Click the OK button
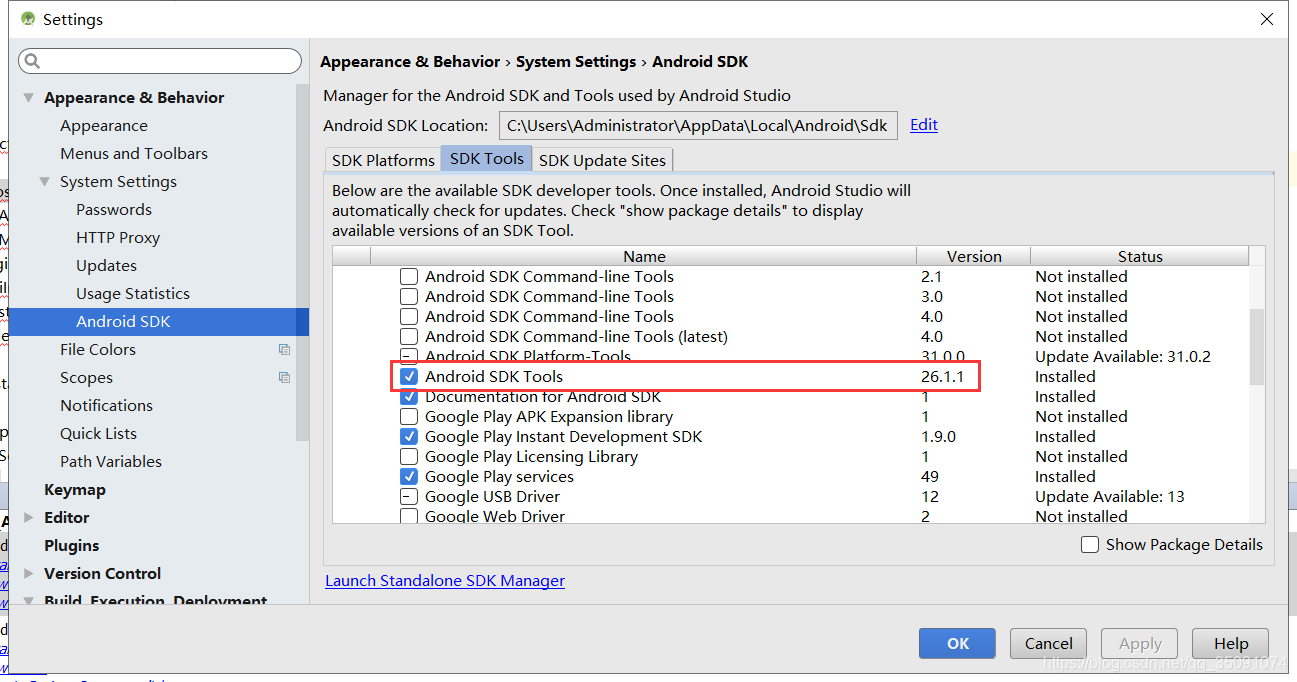The image size is (1297, 682). [958, 643]
